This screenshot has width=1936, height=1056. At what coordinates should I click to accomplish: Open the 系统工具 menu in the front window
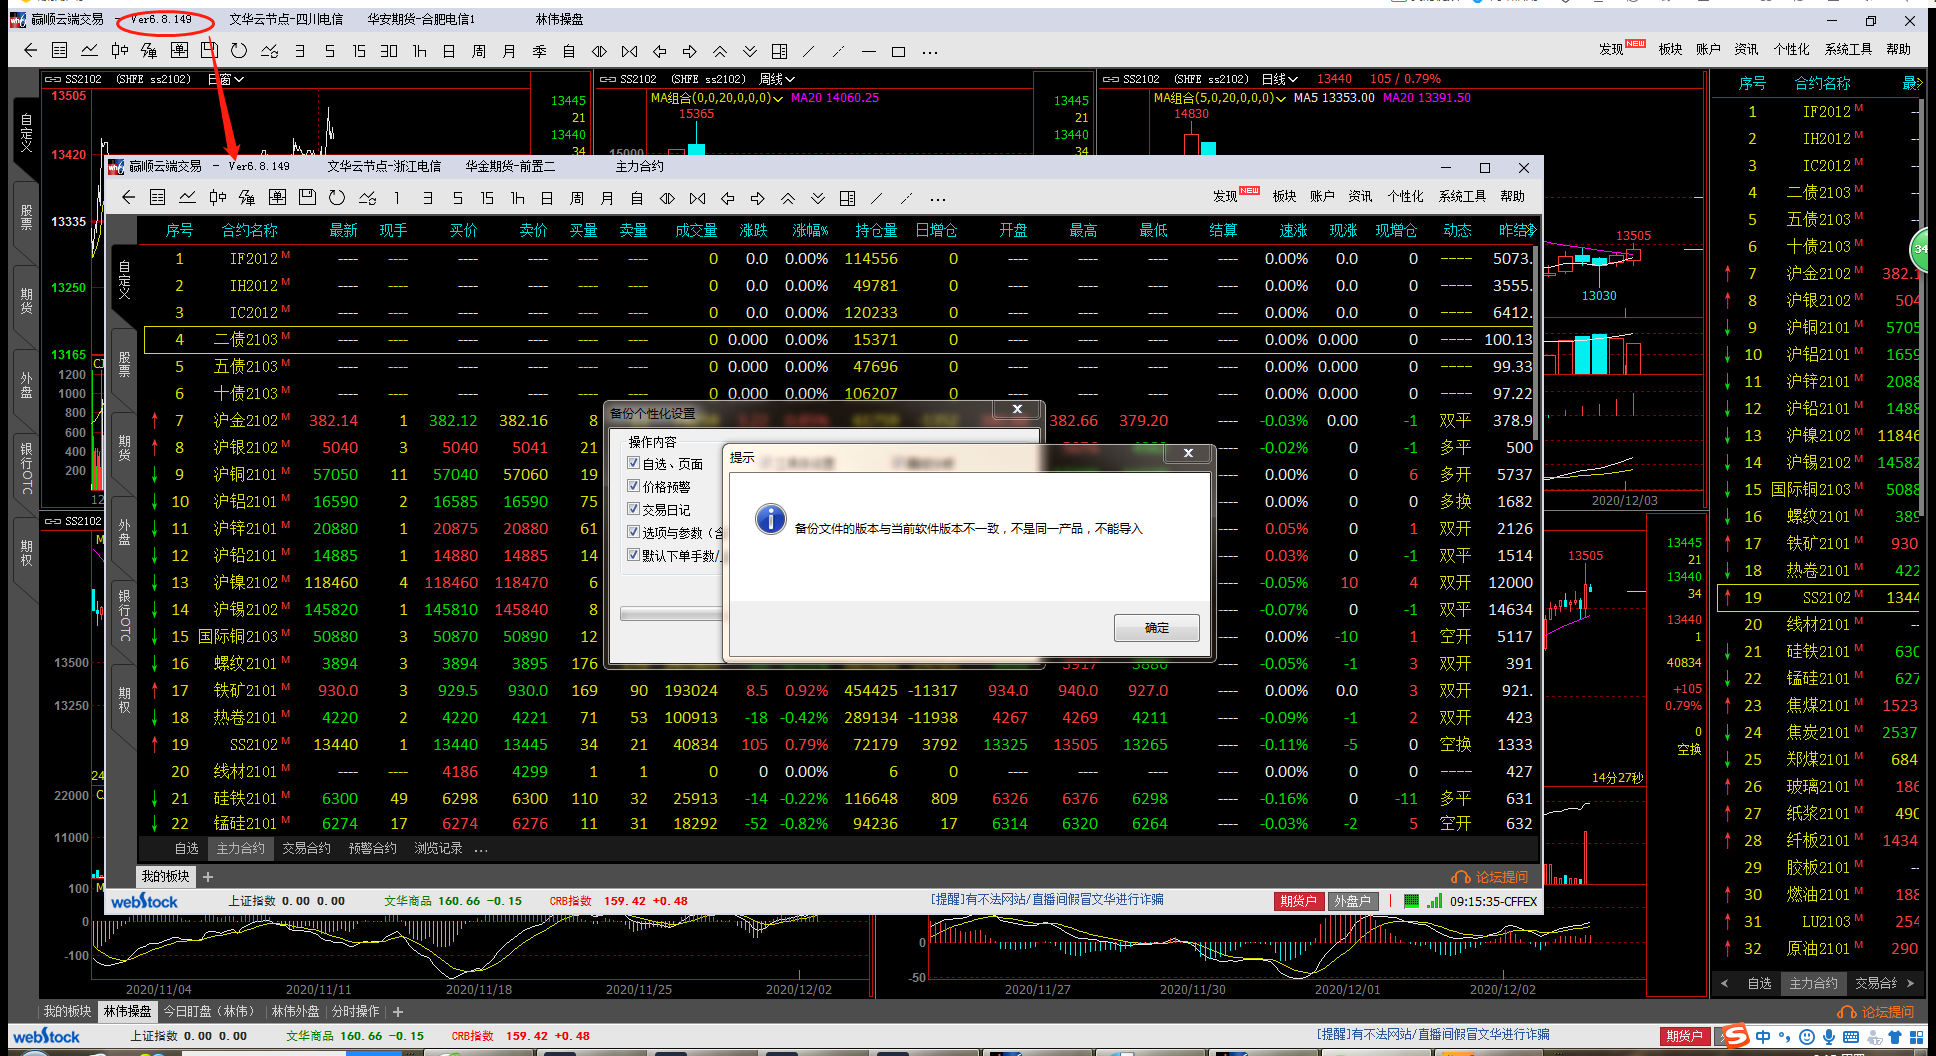[x=1462, y=196]
